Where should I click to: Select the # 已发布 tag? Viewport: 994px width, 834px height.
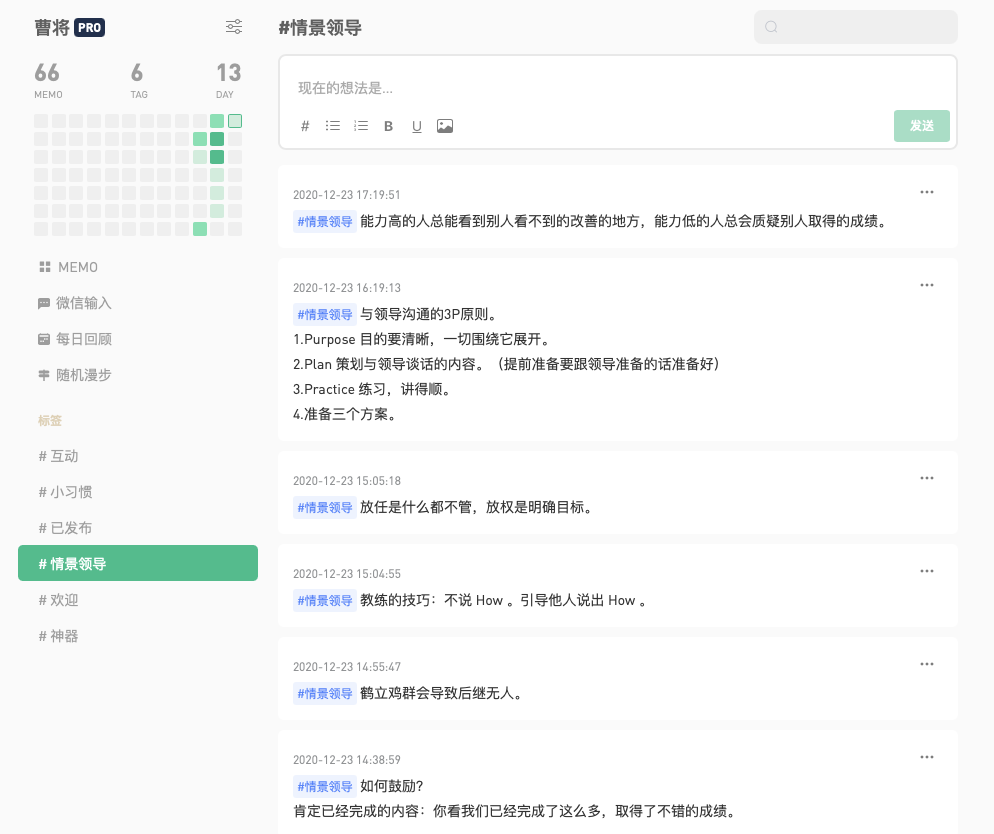(65, 528)
